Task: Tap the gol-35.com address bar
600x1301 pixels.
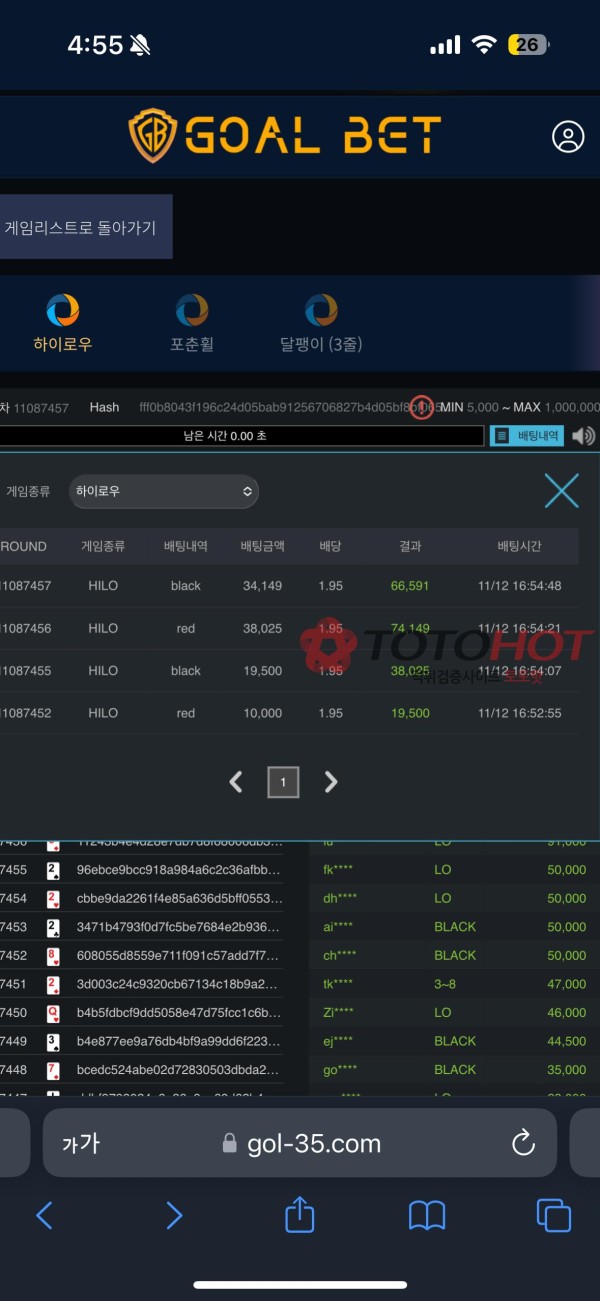Action: click(x=300, y=1143)
